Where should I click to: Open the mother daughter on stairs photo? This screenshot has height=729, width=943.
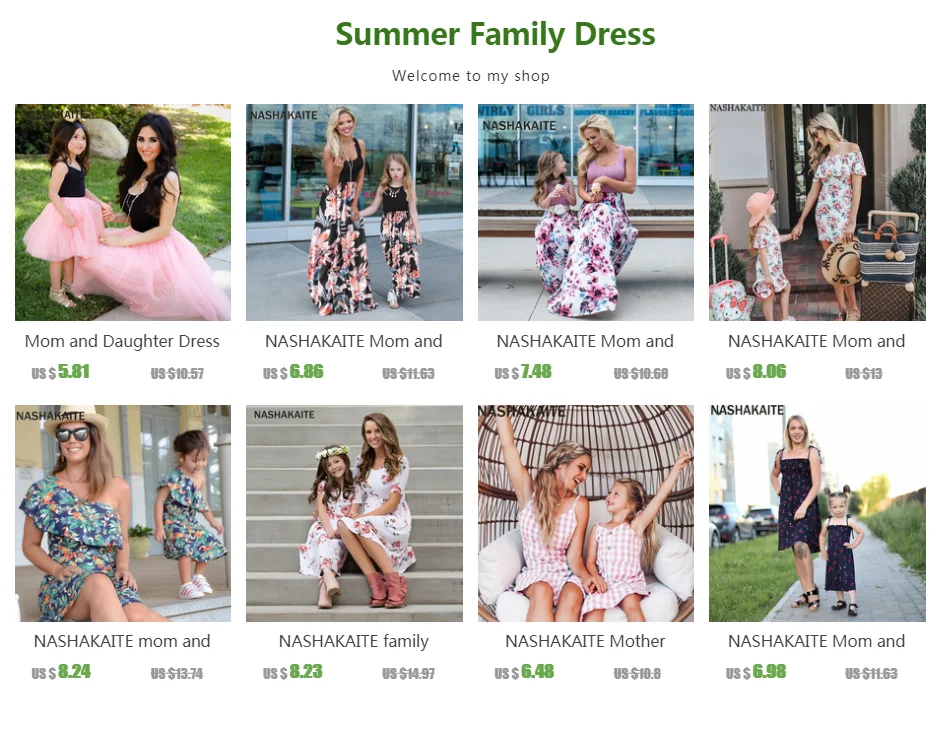(x=354, y=513)
